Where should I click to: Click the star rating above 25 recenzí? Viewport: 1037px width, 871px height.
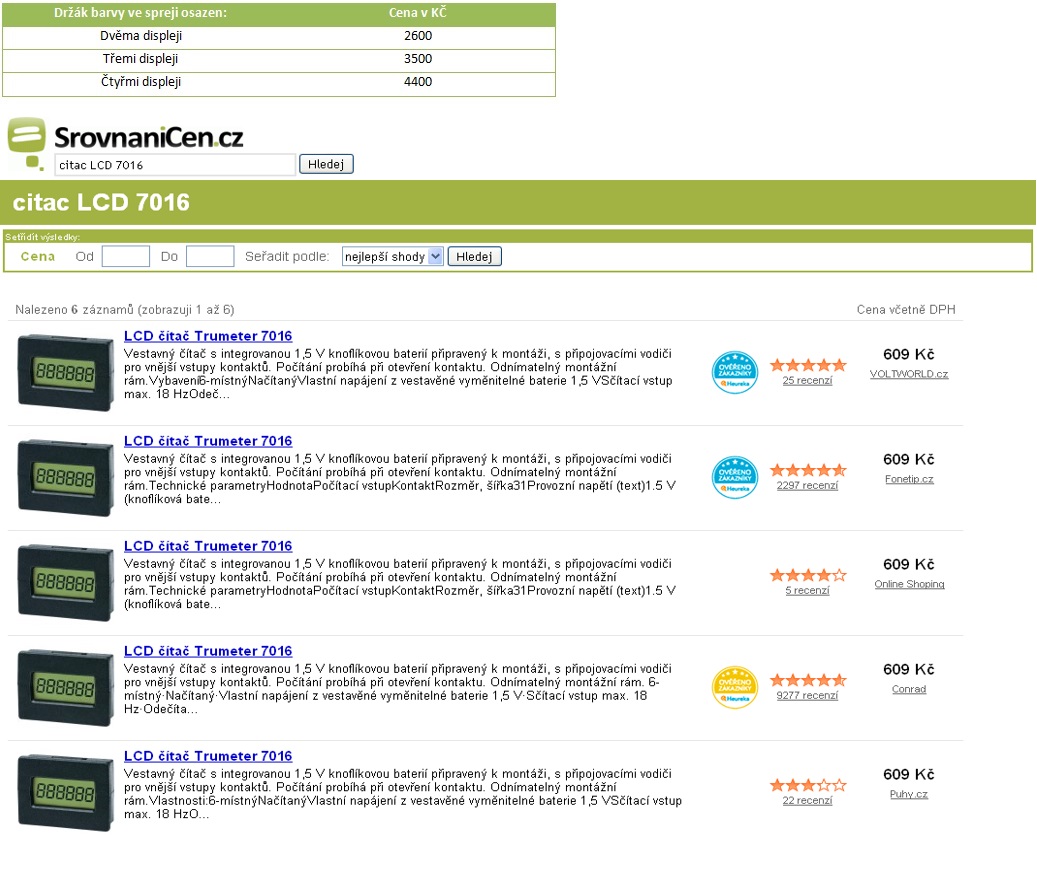point(808,365)
